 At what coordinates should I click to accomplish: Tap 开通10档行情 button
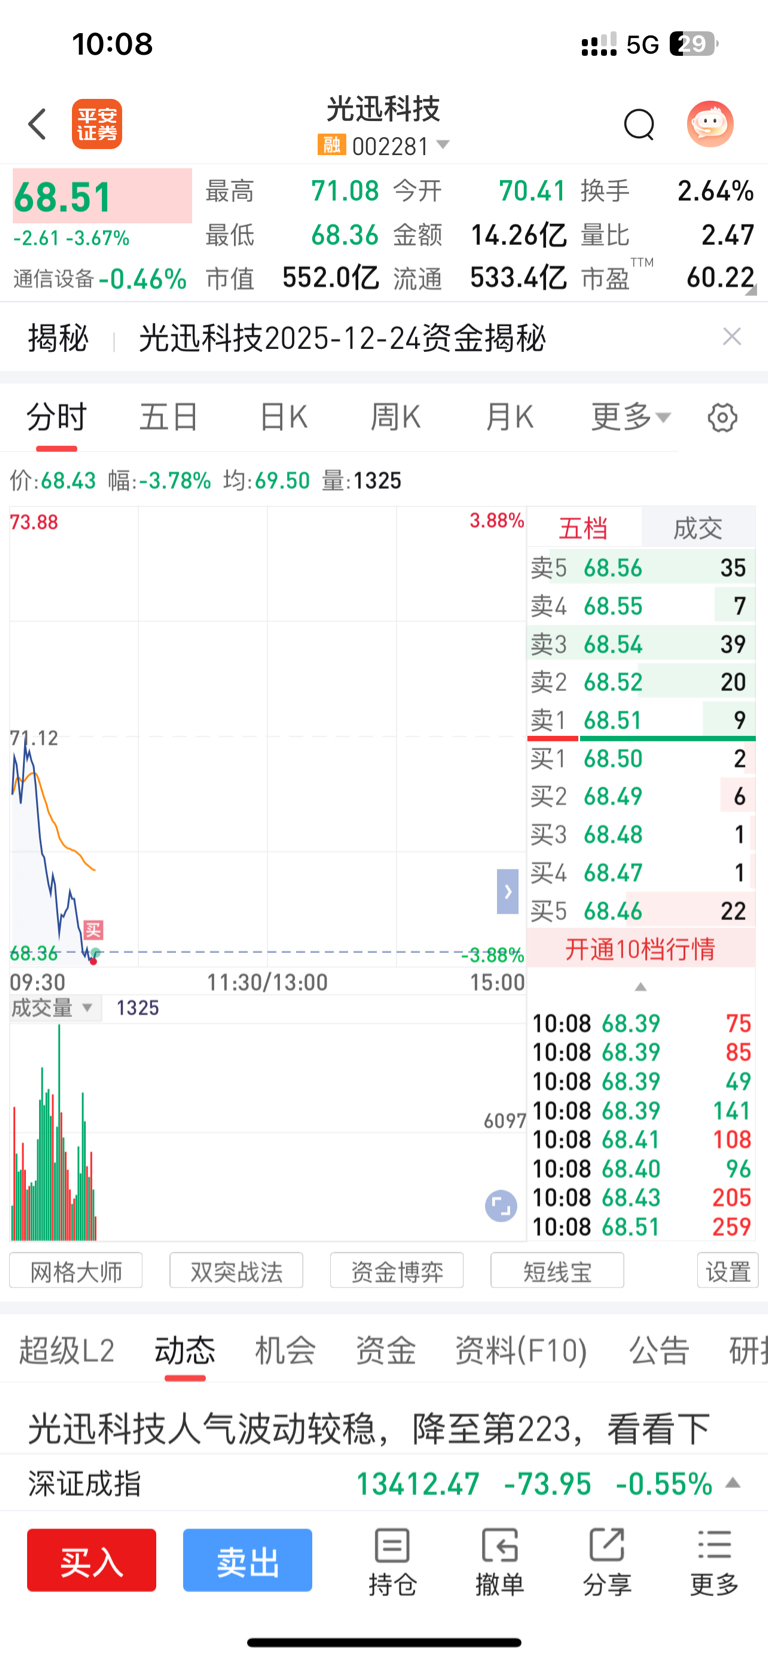click(x=641, y=949)
